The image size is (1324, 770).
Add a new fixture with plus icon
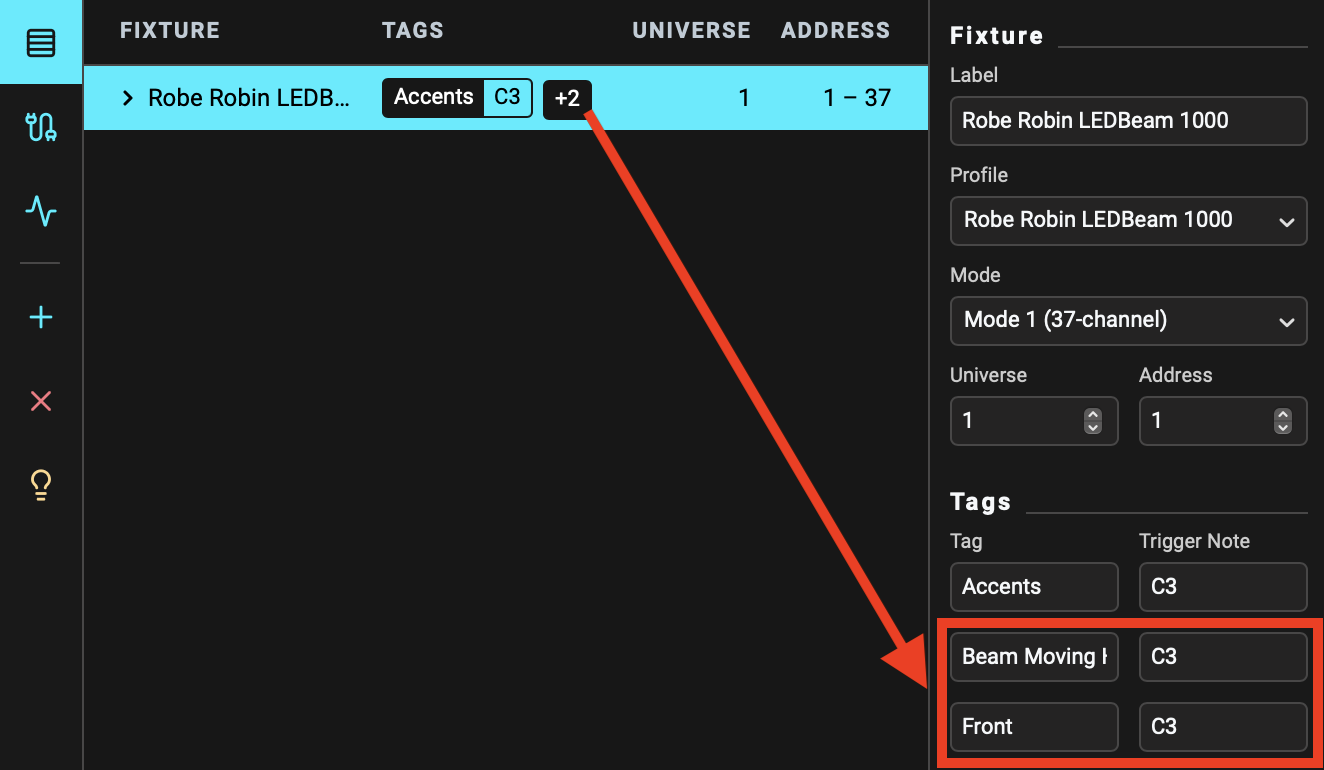click(41, 318)
